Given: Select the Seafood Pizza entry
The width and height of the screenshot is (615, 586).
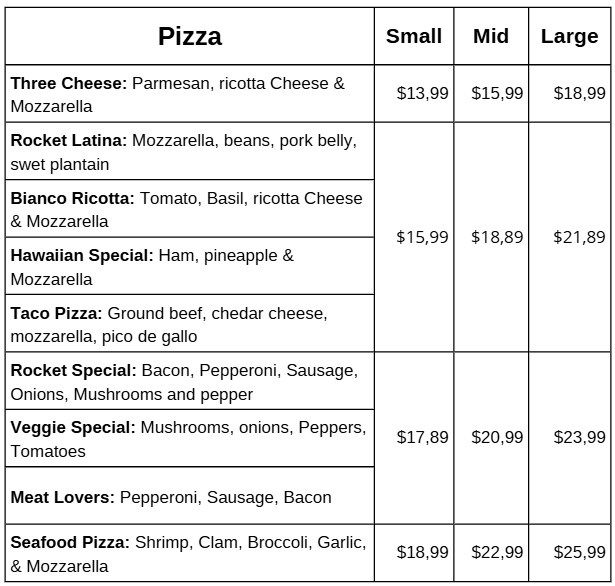Looking at the screenshot, I should point(190,553).
